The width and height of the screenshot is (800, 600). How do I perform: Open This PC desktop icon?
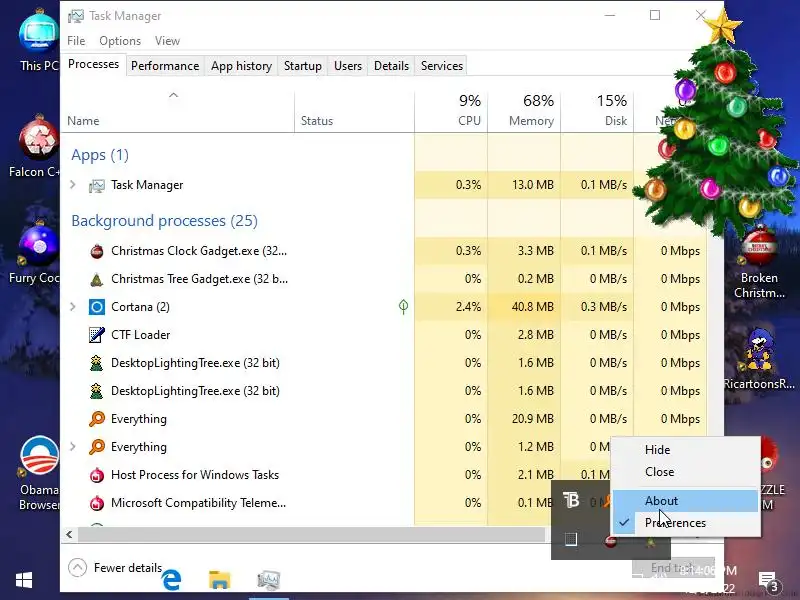pos(38,38)
